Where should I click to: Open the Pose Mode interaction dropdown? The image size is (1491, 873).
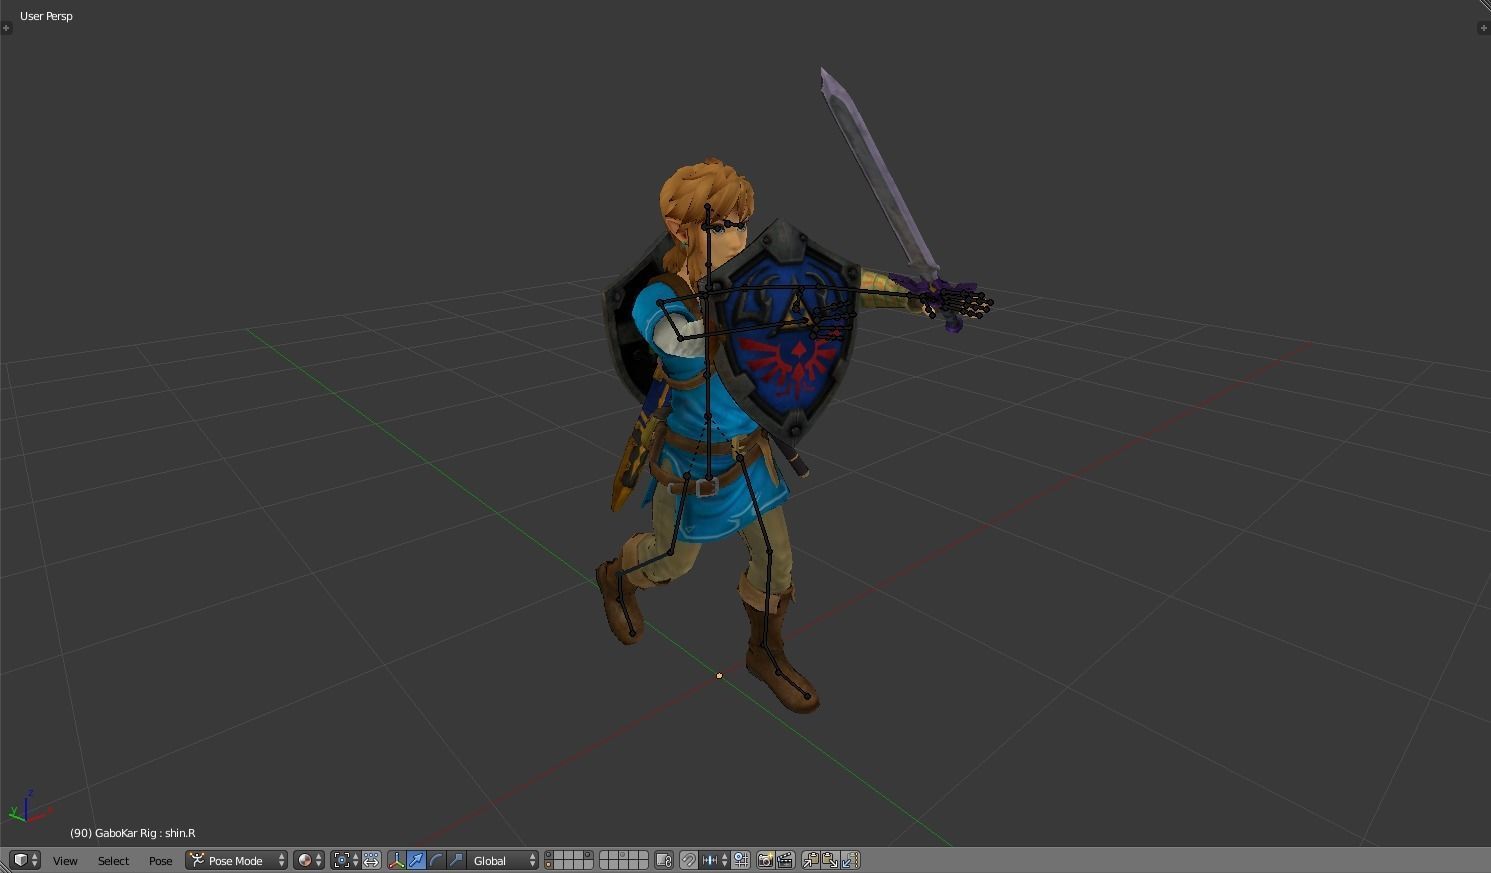click(x=237, y=860)
